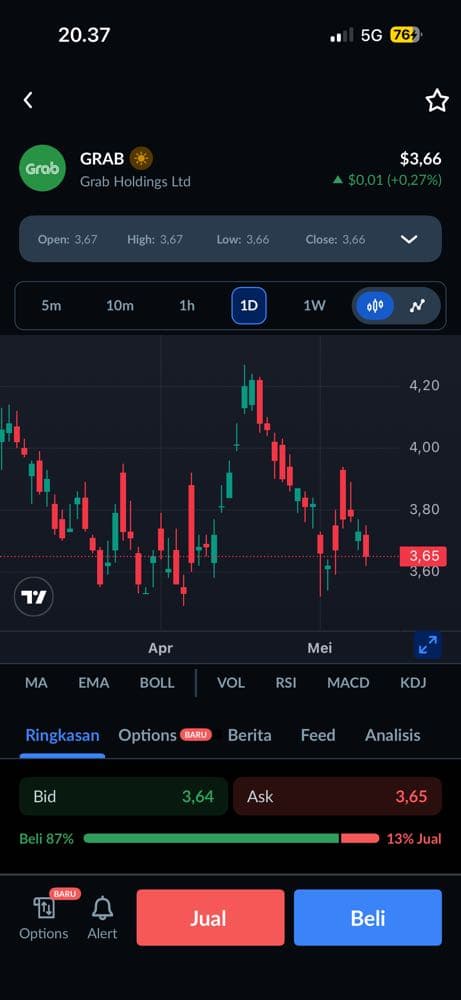
Task: Tap the blue Beli button
Action: [368, 918]
